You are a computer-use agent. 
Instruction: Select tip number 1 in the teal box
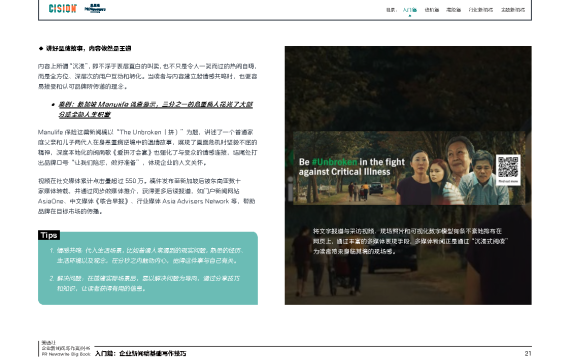[x=146, y=256]
